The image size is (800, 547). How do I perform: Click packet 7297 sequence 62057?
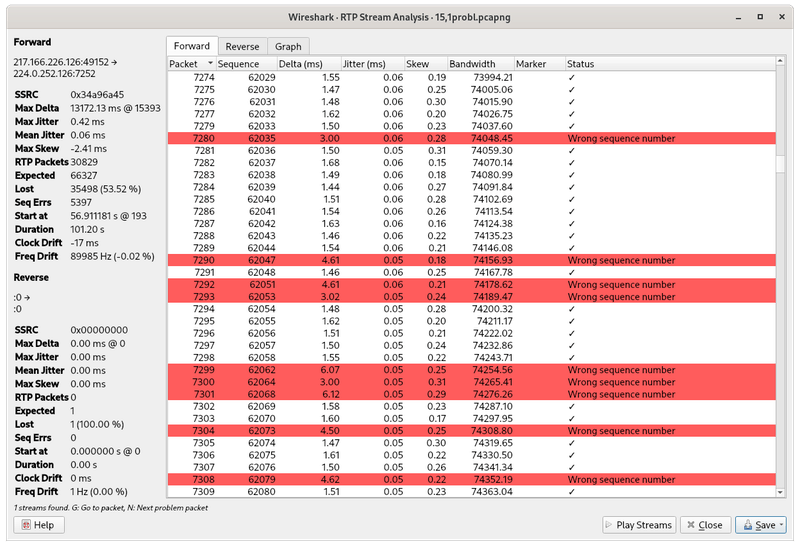click(x=261, y=345)
